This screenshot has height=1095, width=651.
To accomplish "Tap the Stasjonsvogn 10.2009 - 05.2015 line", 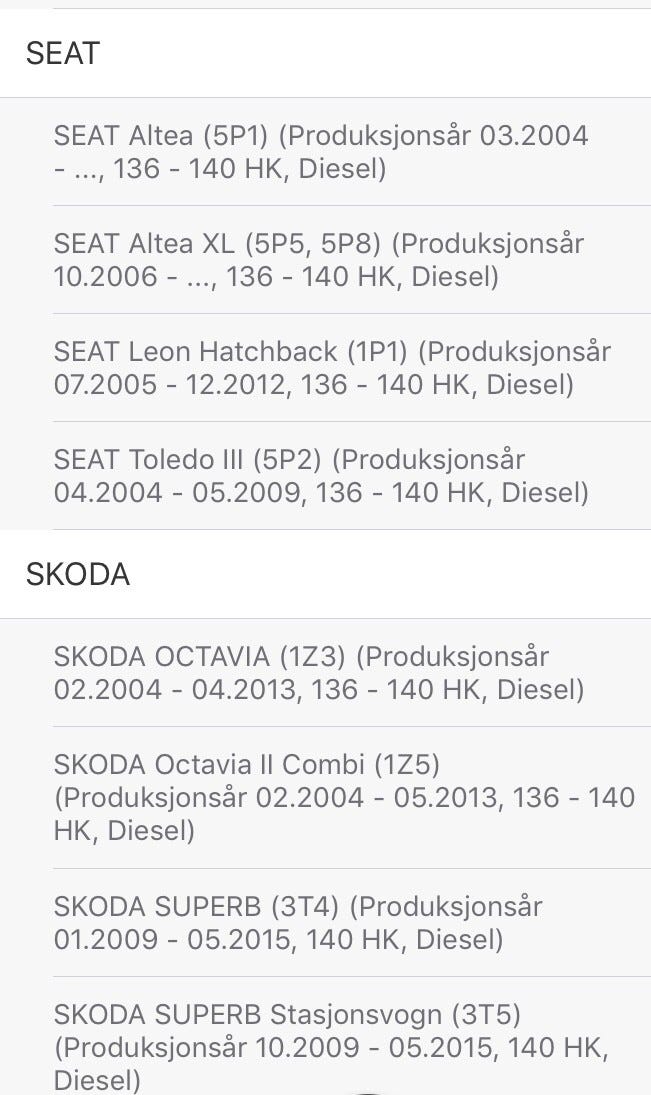I will pyautogui.click(x=331, y=1048).
